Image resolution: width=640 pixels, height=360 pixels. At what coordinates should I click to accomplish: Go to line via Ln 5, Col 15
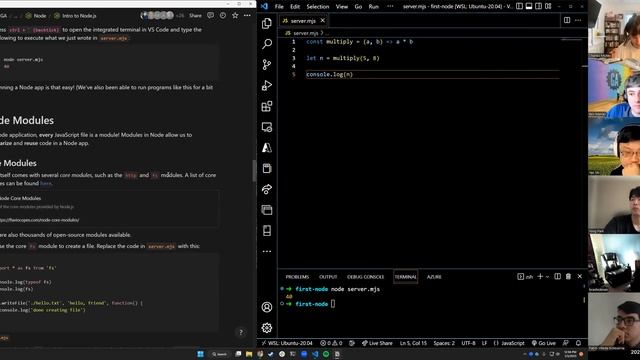413,343
